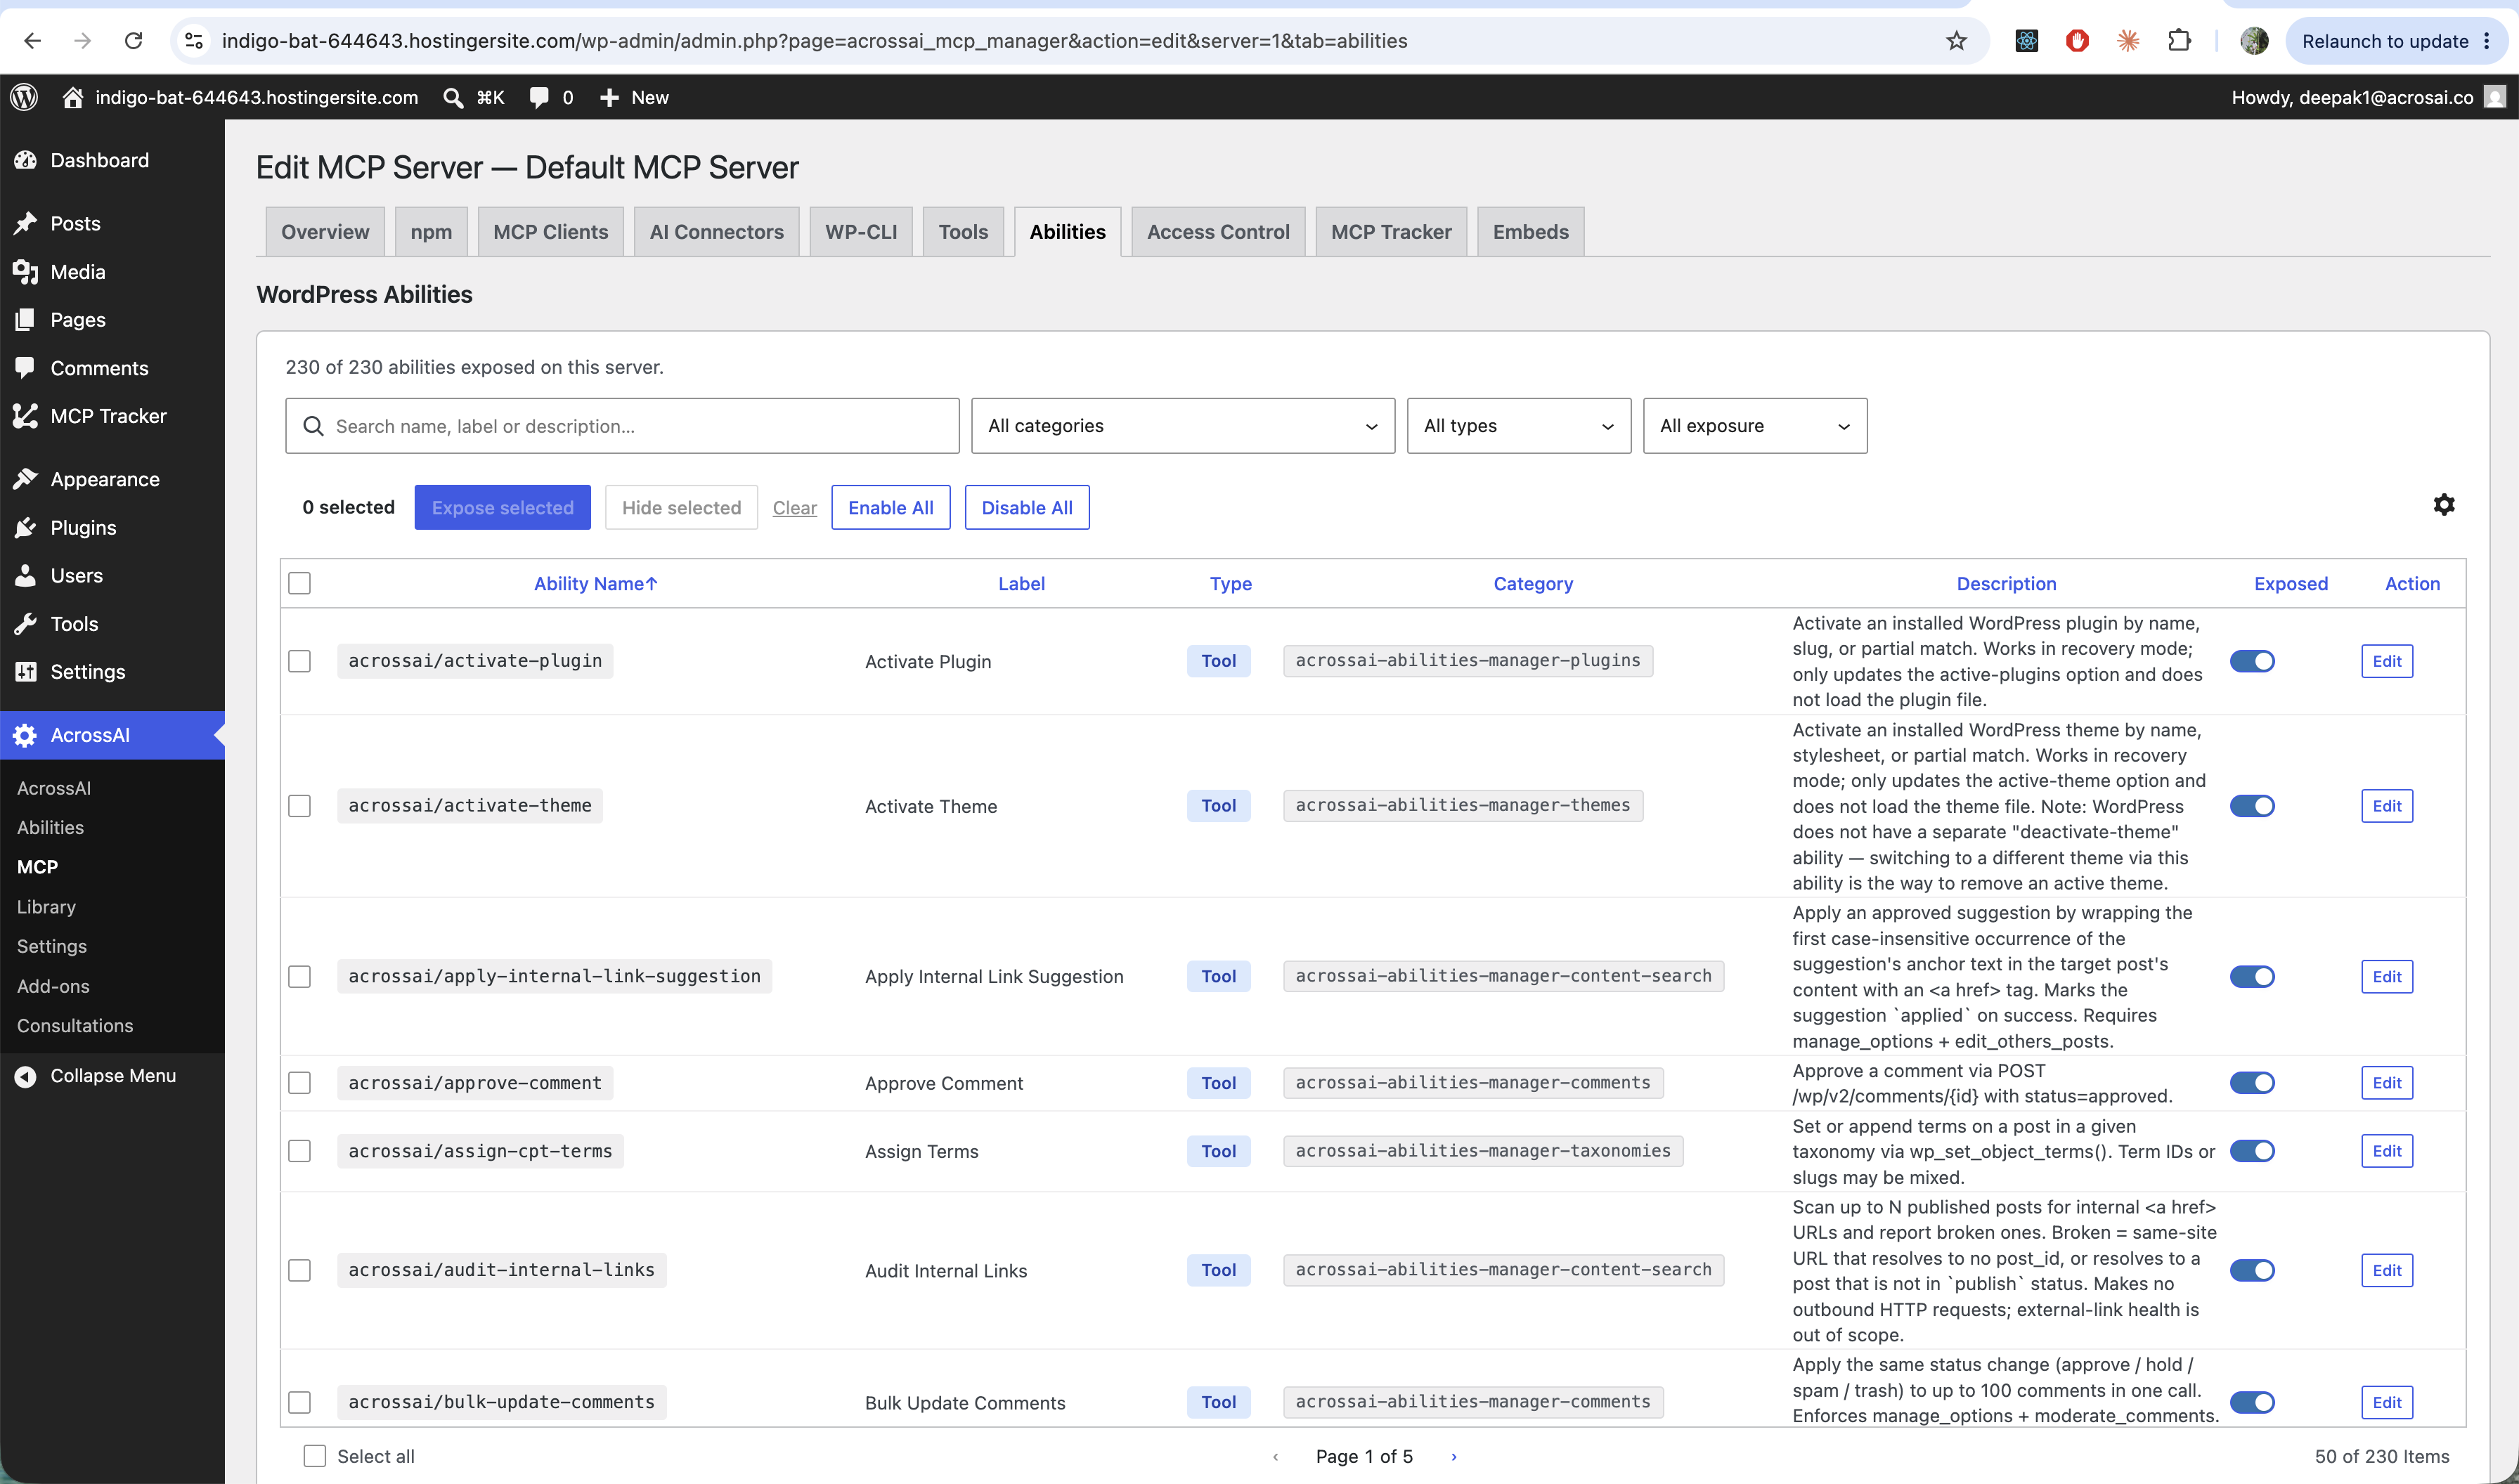Open the admin bar search magnifier

453,97
